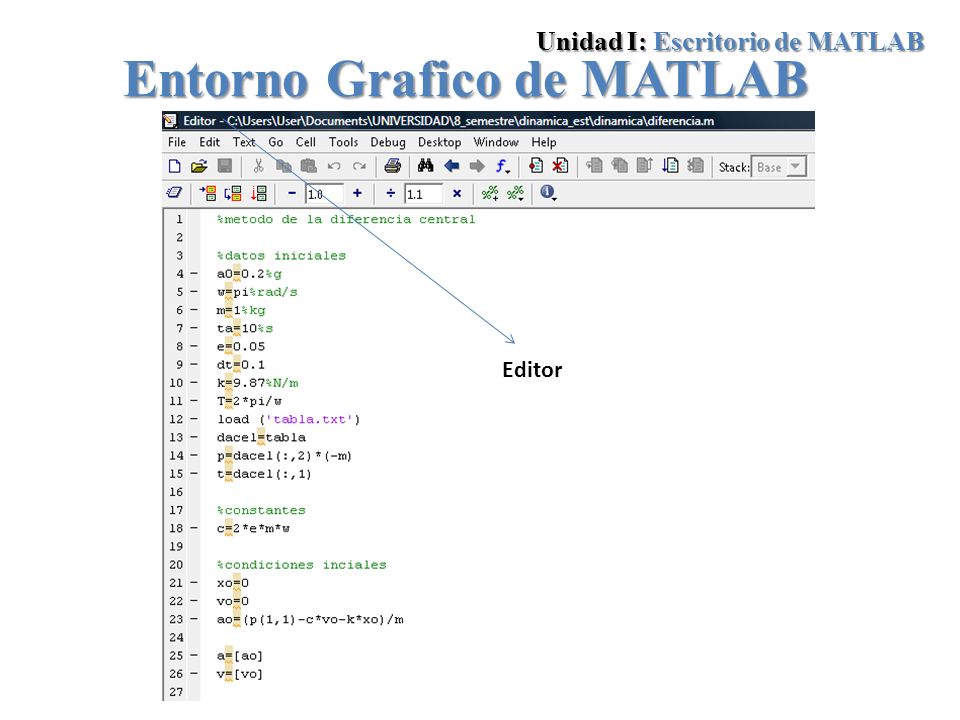Print the file with the printer icon
960x720 pixels.
(x=392, y=166)
